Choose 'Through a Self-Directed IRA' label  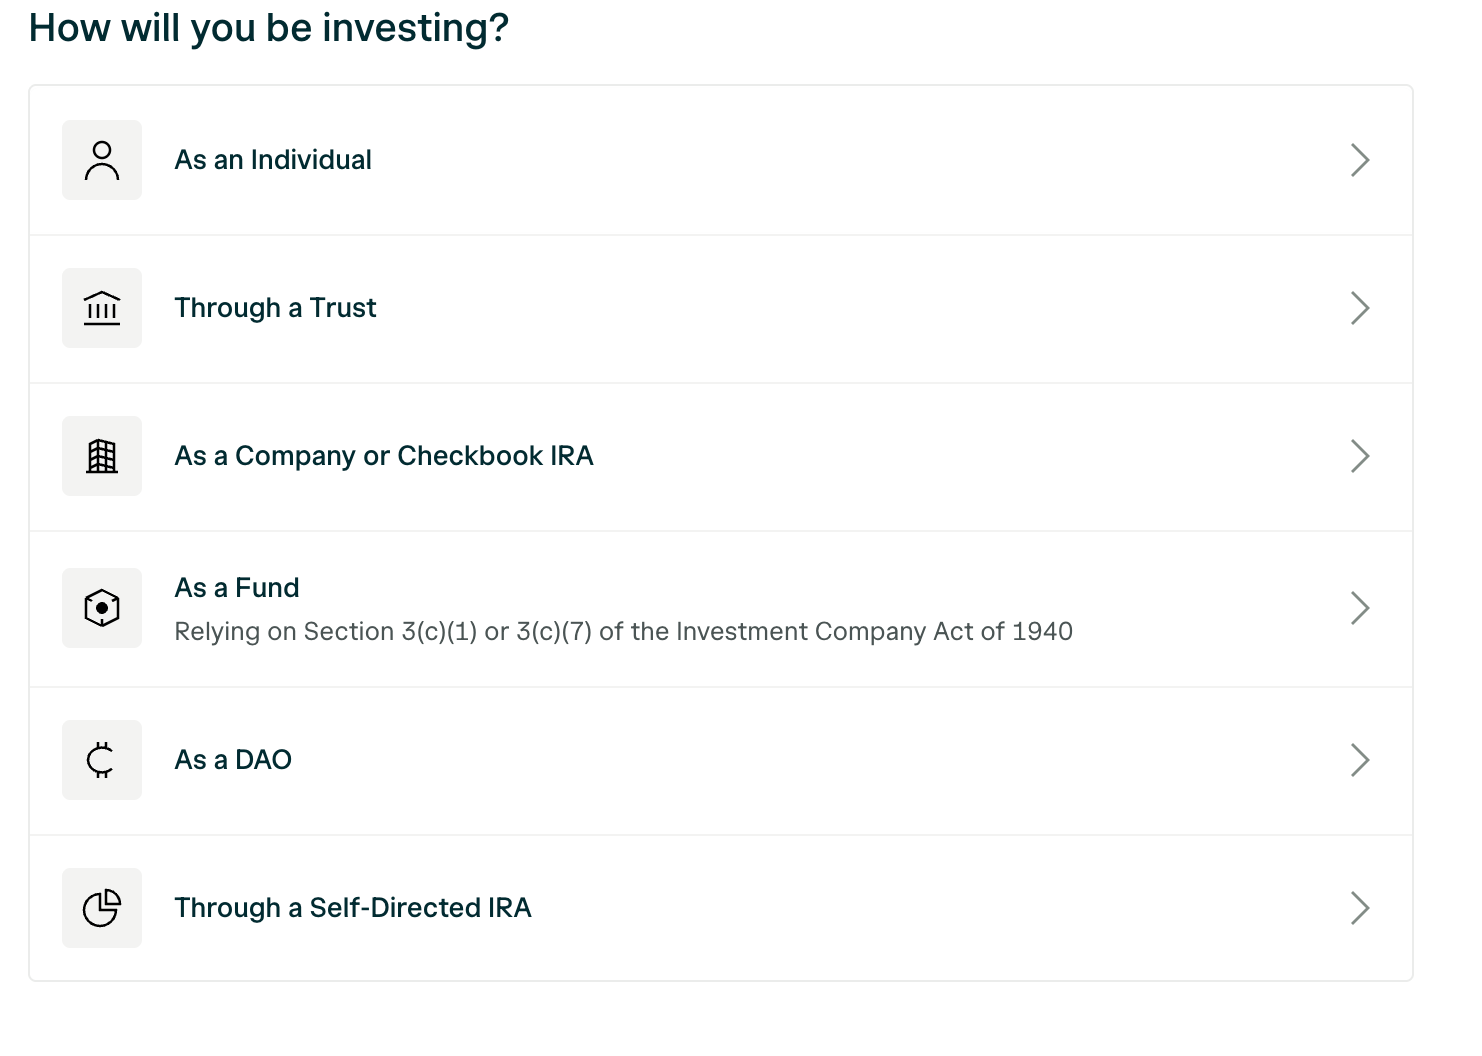pos(353,908)
